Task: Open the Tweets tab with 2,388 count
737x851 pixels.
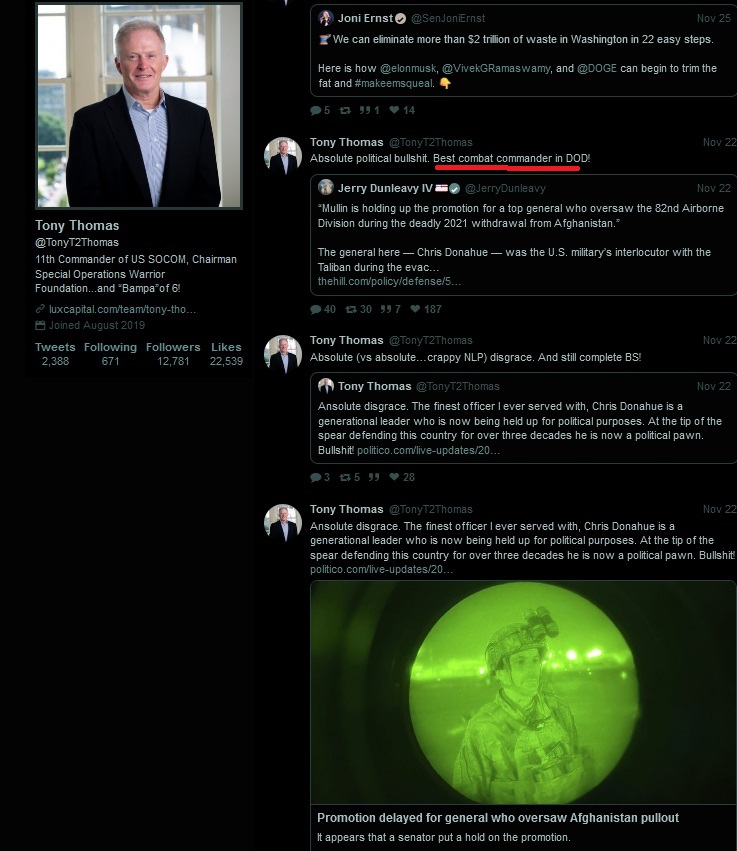Action: (x=55, y=354)
